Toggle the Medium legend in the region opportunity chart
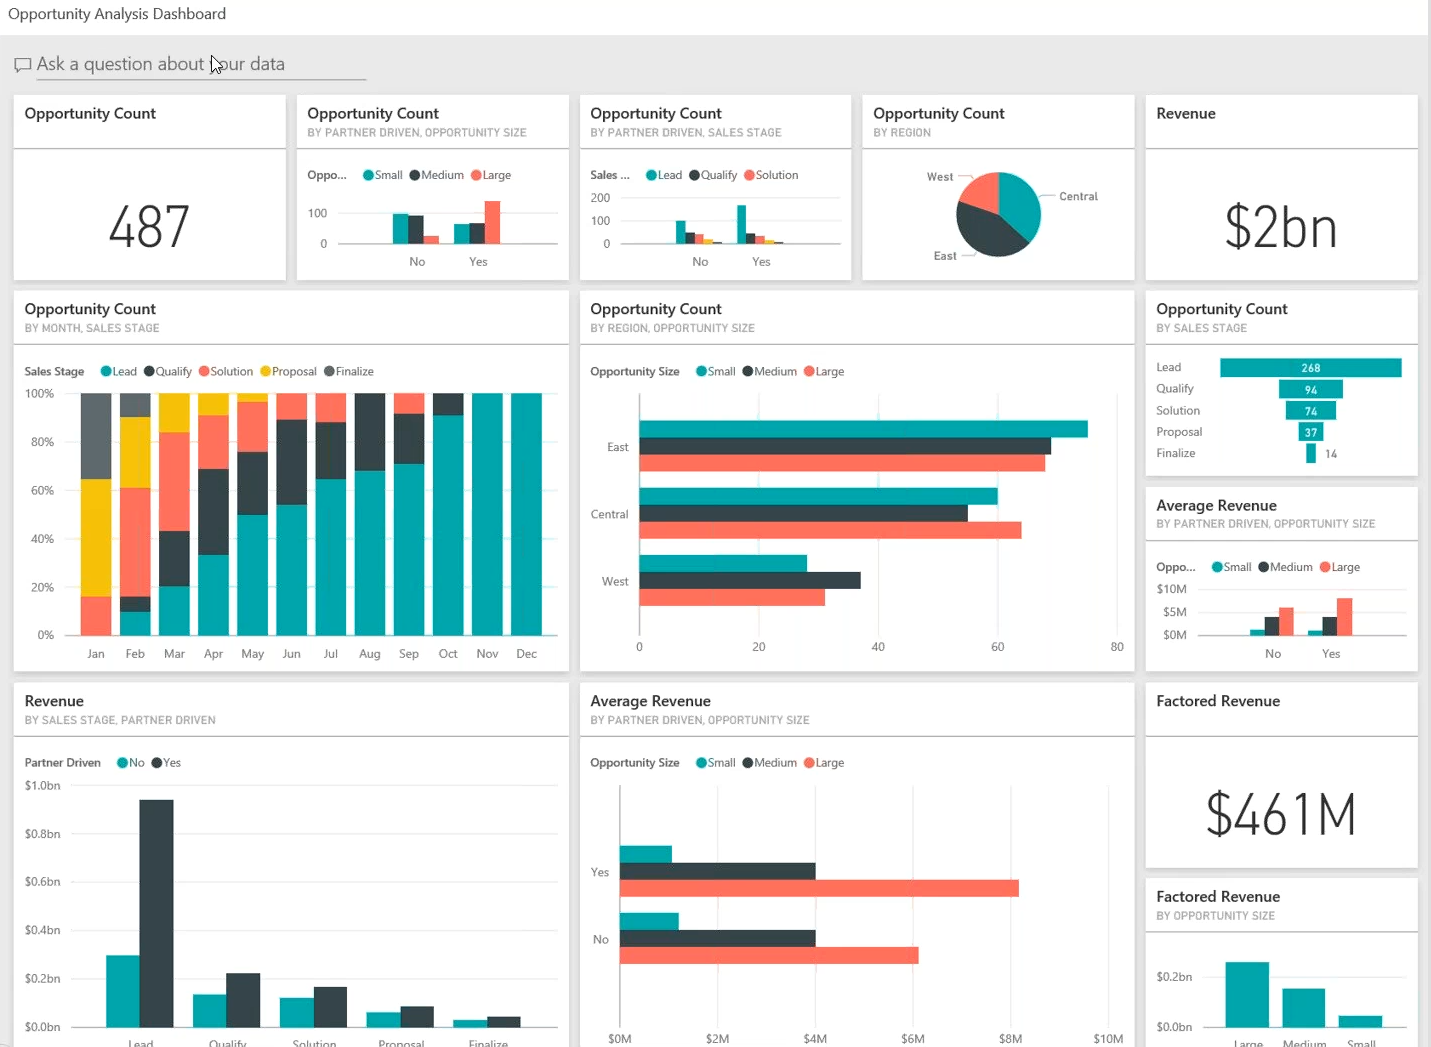The width and height of the screenshot is (1431, 1047). [x=768, y=371]
